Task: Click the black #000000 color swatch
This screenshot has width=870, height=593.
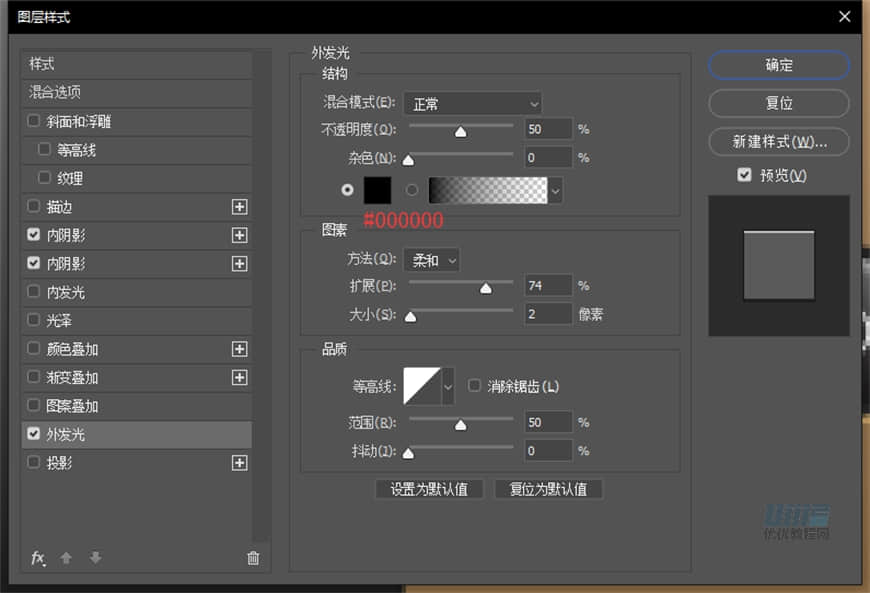Action: click(x=377, y=189)
